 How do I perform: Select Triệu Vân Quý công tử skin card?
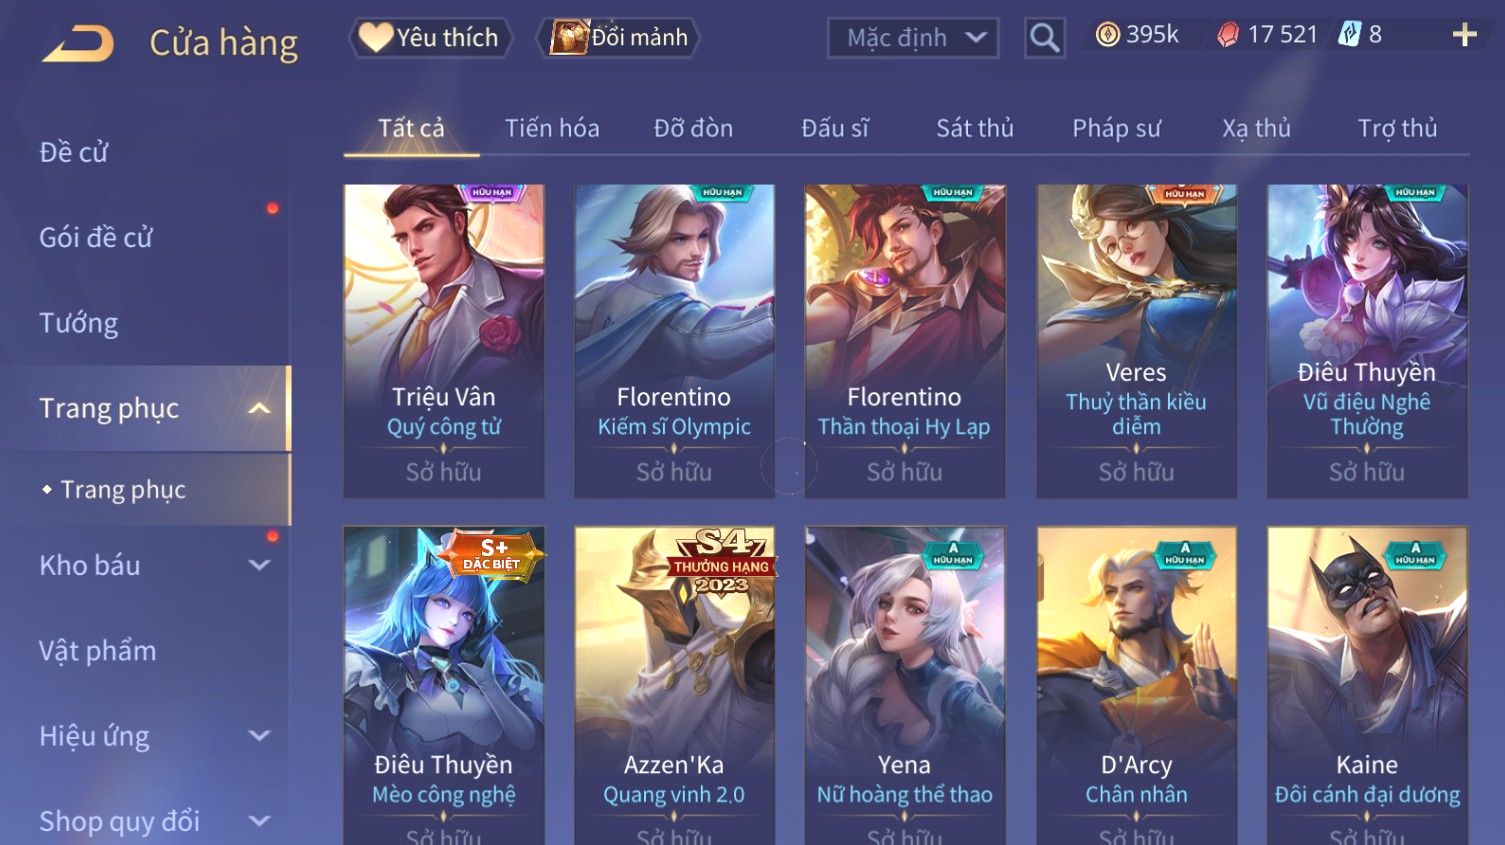click(x=444, y=341)
